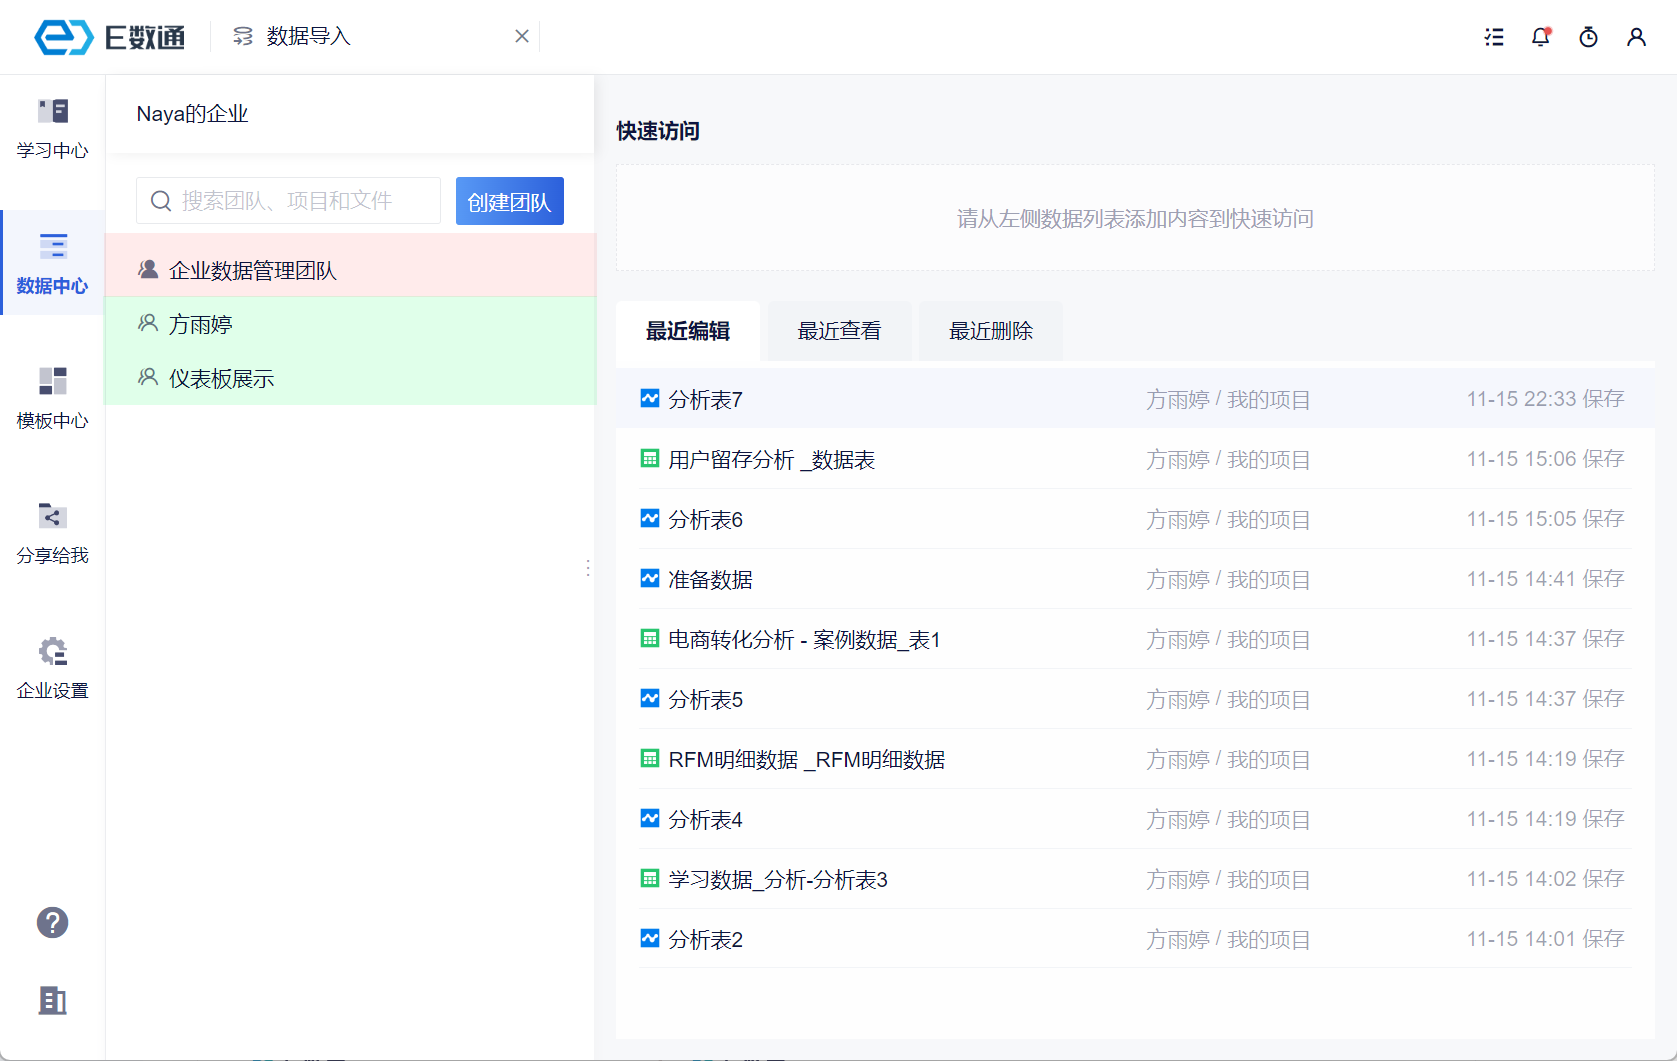
Task: Click the search magnifier icon
Action: [x=161, y=201]
